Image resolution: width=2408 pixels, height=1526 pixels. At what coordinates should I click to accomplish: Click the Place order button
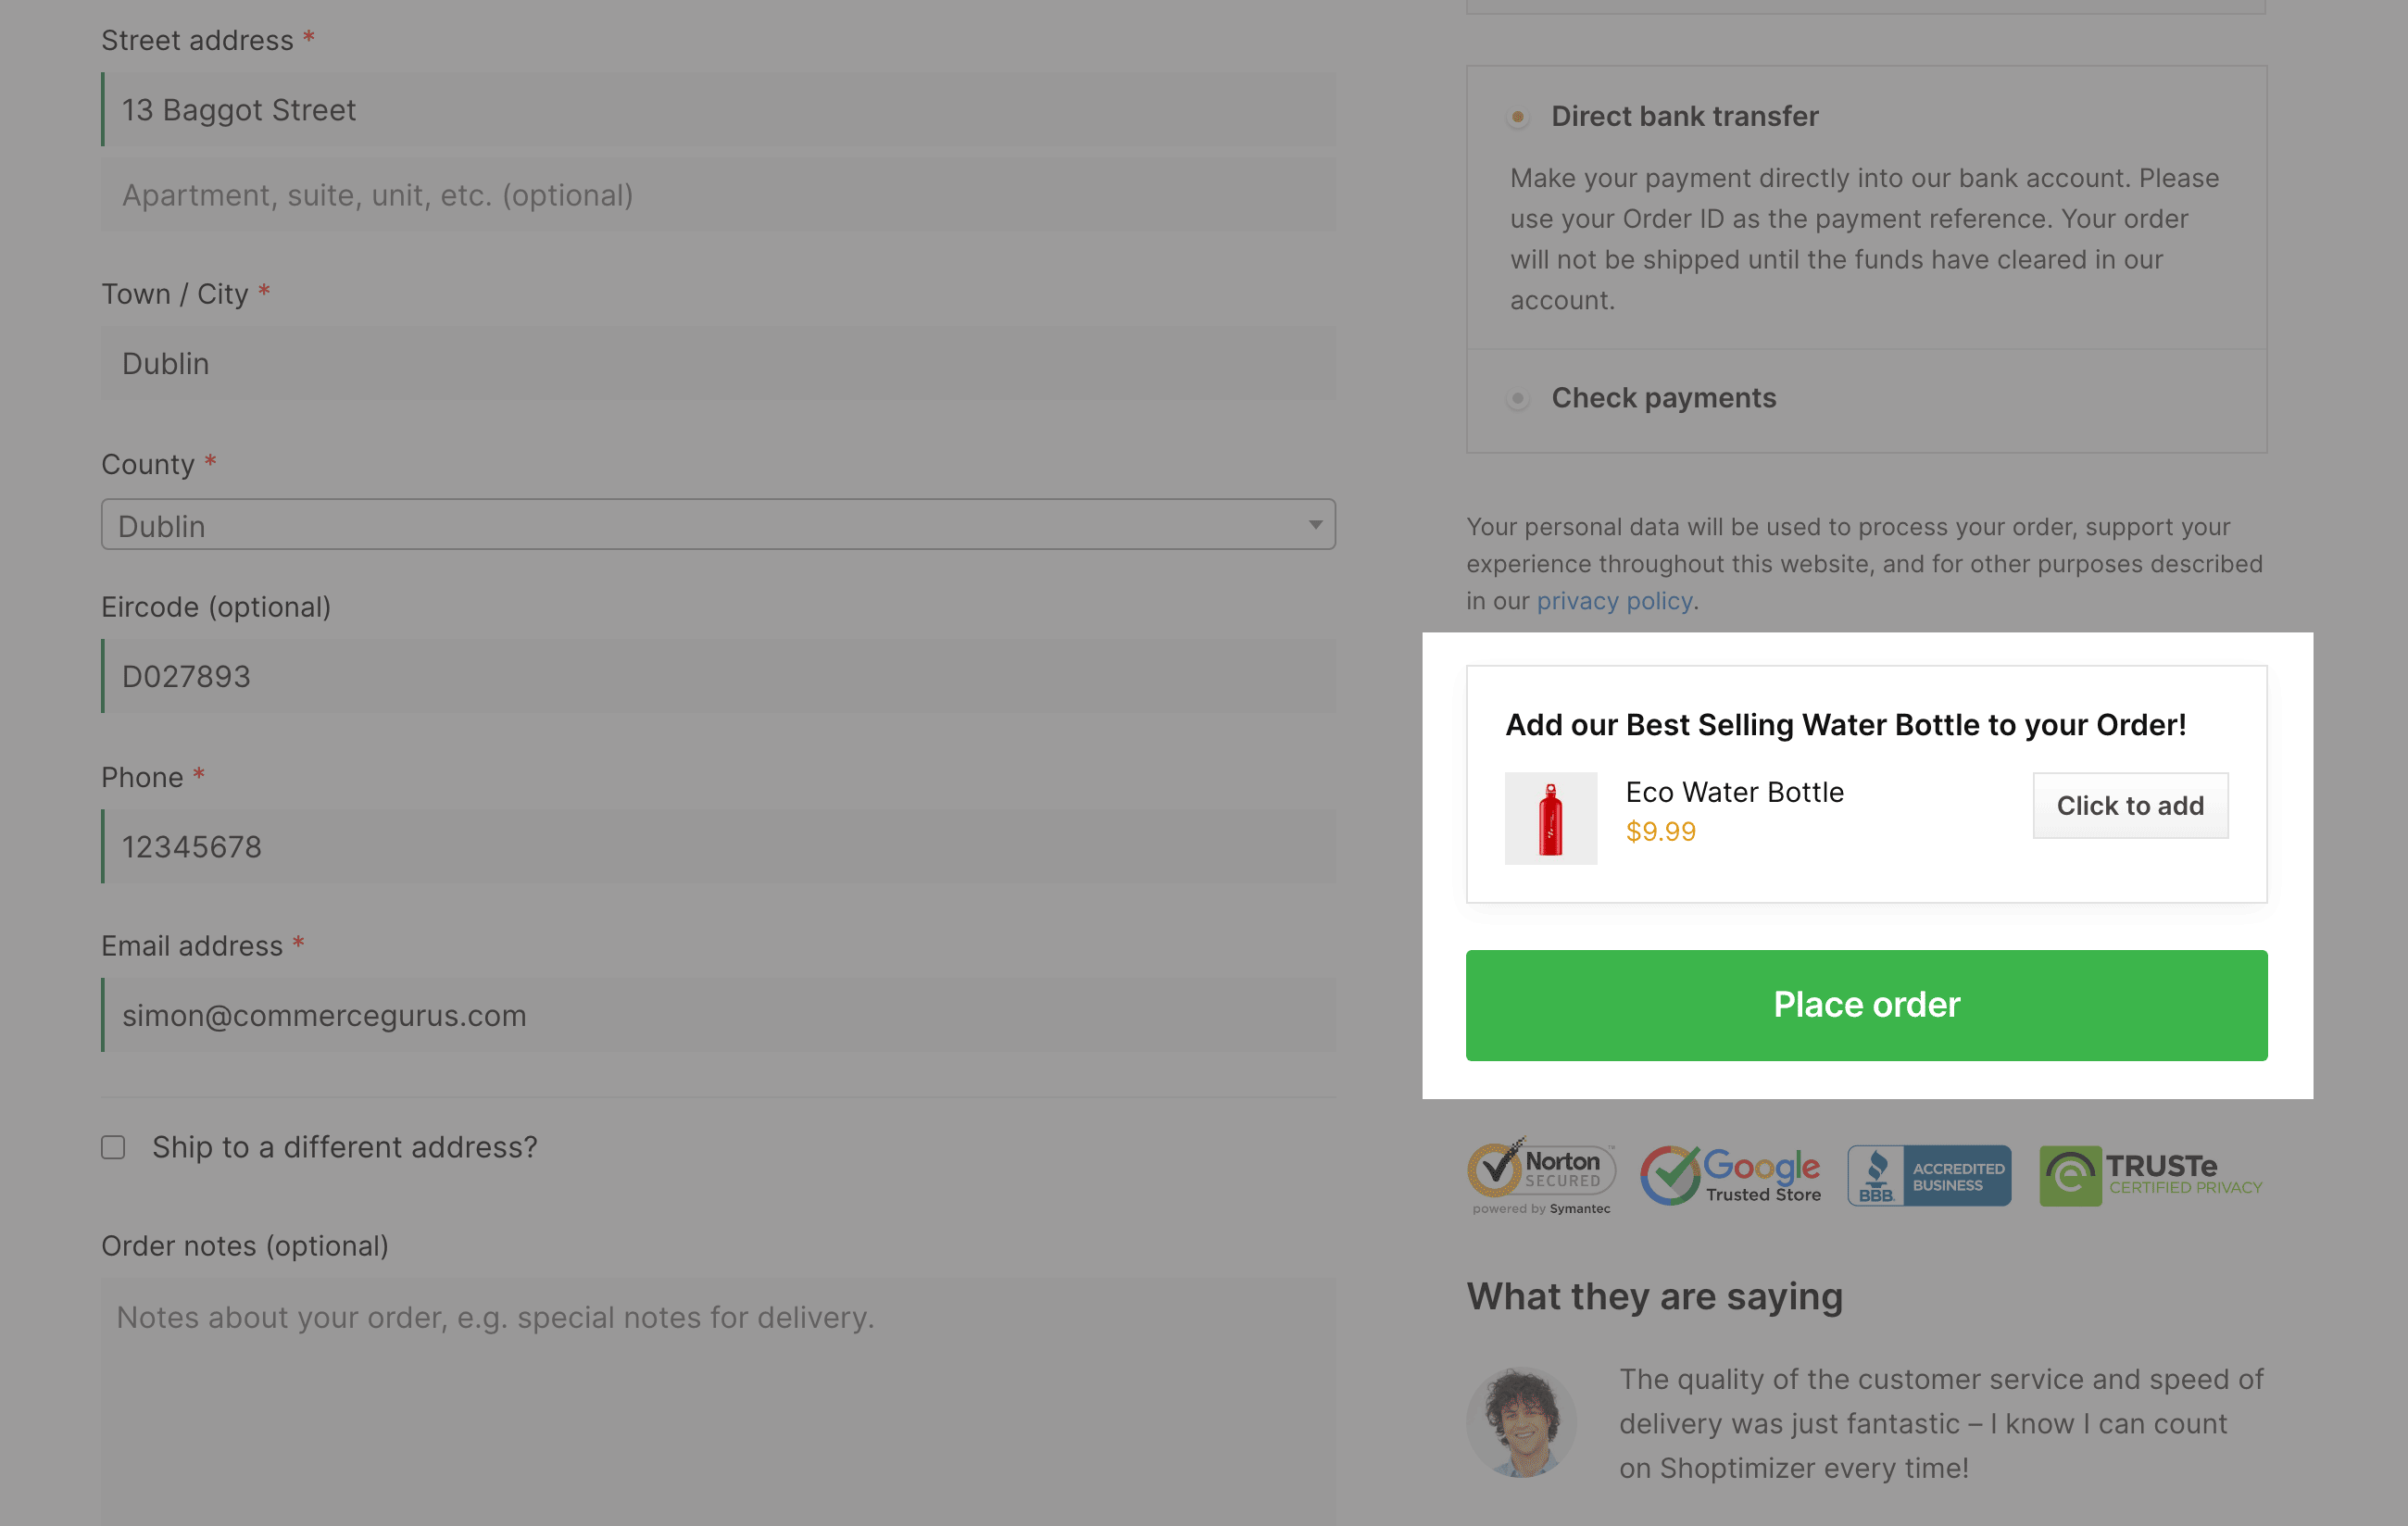click(1866, 1005)
